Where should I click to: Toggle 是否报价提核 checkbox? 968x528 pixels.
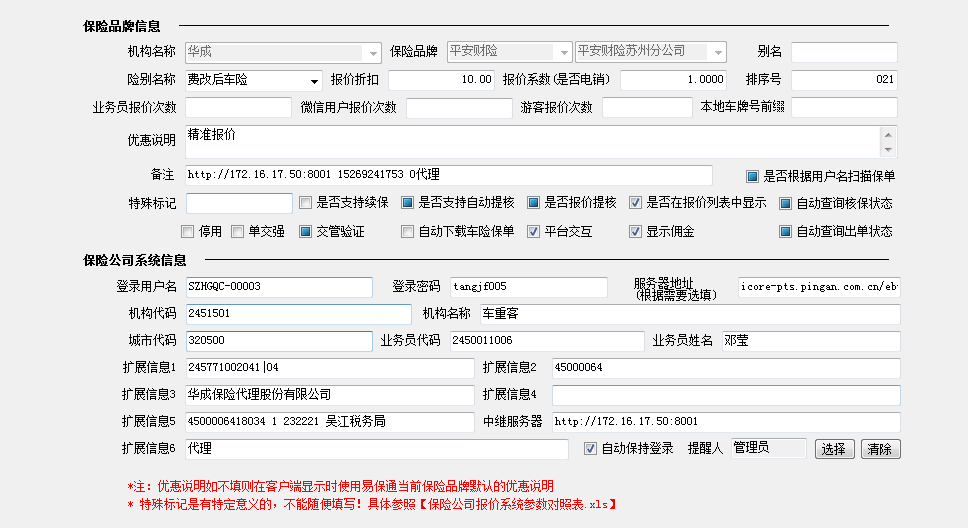click(533, 203)
